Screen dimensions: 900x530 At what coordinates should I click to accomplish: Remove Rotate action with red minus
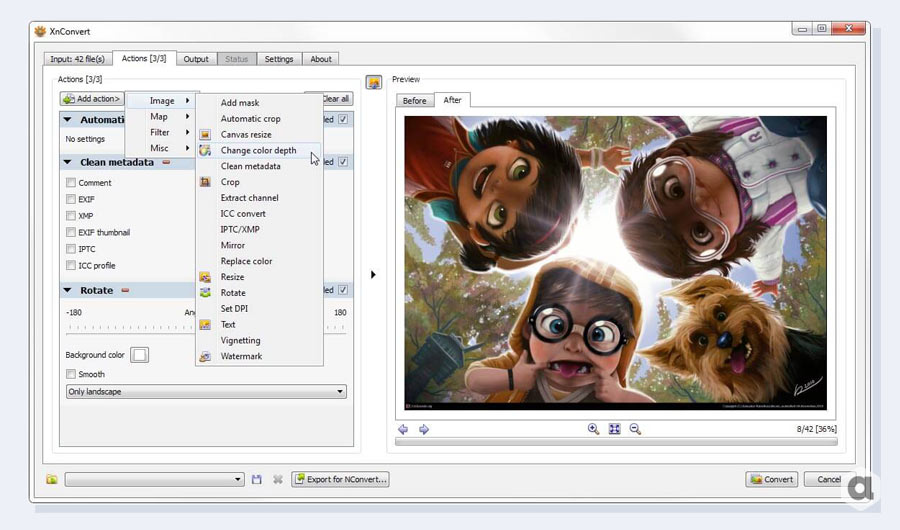pos(125,290)
